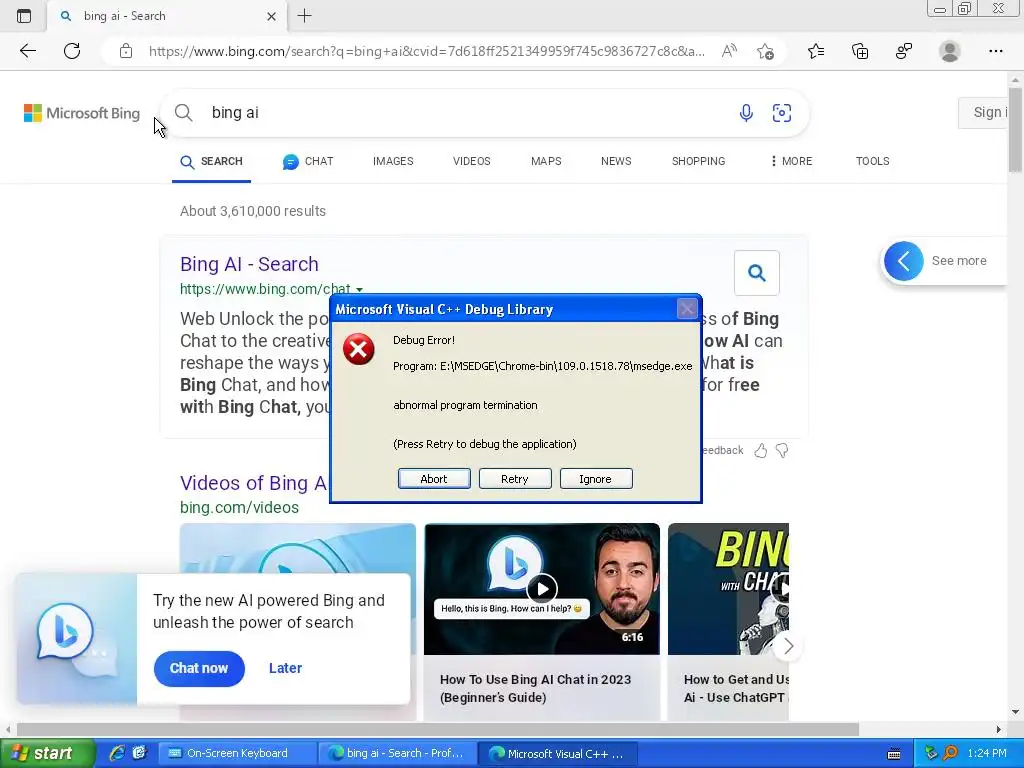Click the site lock info icon
Viewport: 1024px width, 768px height.
tap(126, 51)
